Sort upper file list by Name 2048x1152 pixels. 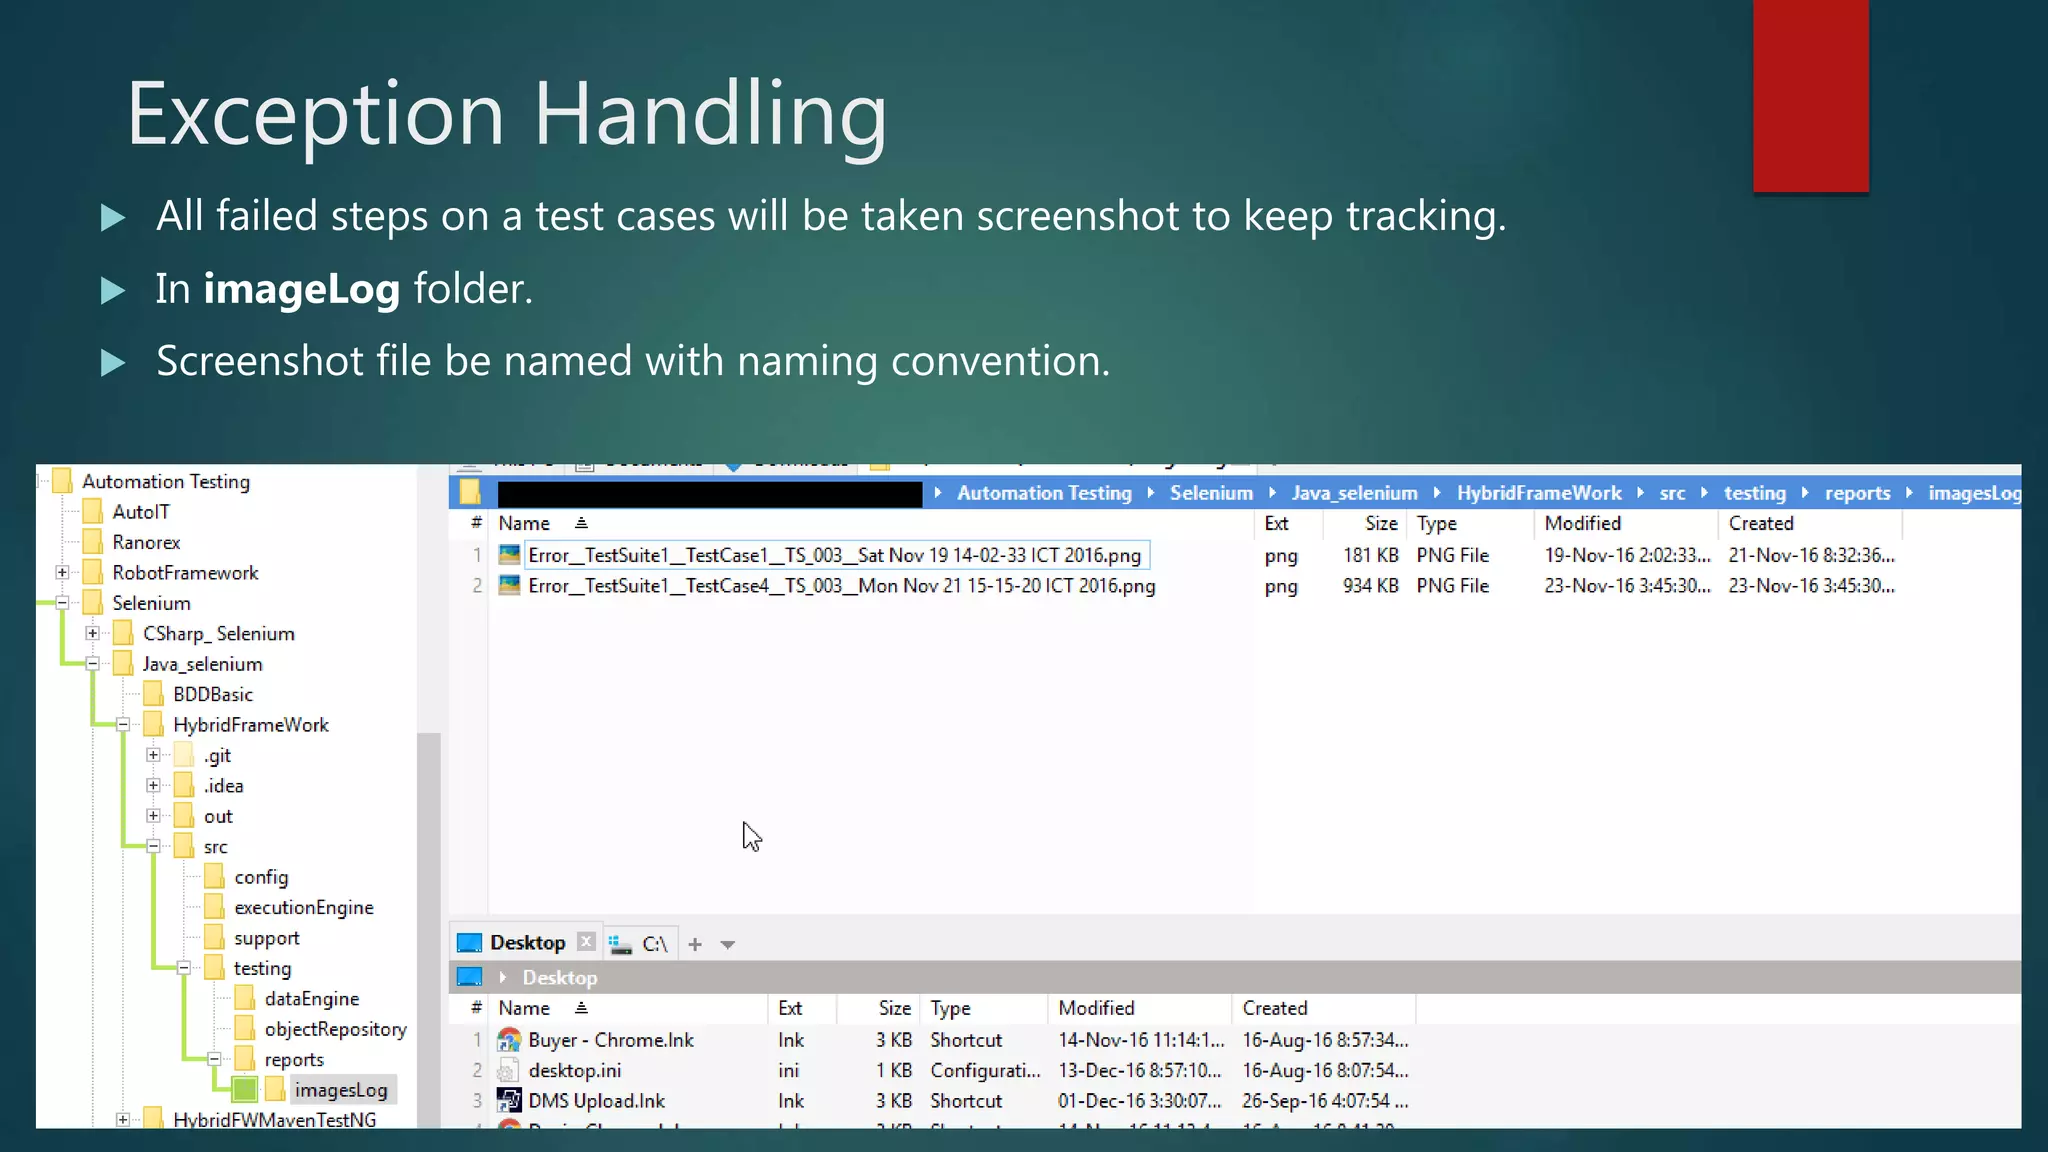tap(870, 523)
